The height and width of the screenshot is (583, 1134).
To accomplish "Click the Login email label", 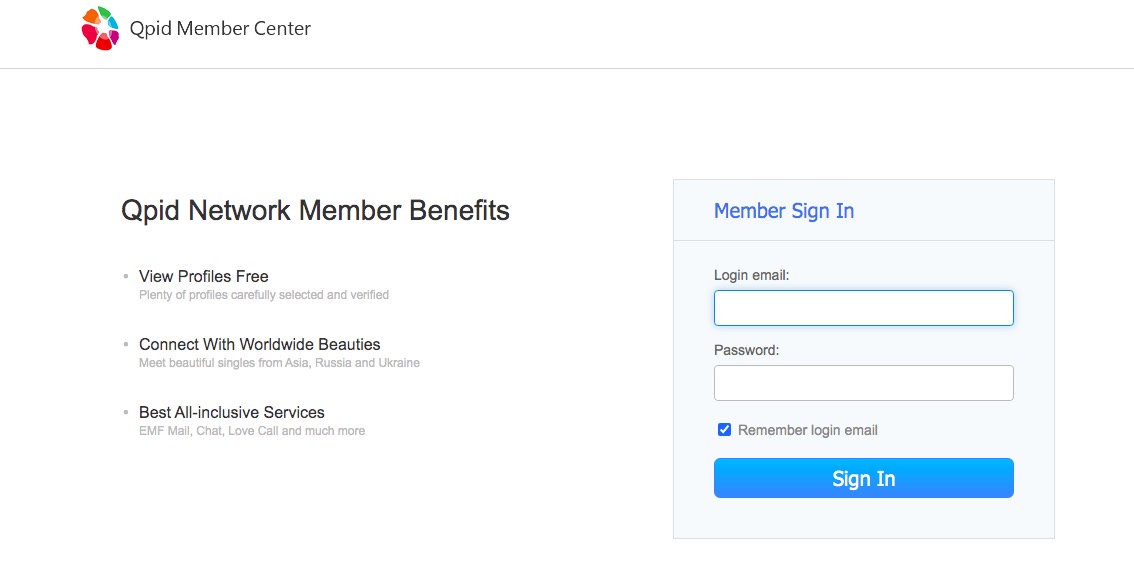I will (x=751, y=275).
